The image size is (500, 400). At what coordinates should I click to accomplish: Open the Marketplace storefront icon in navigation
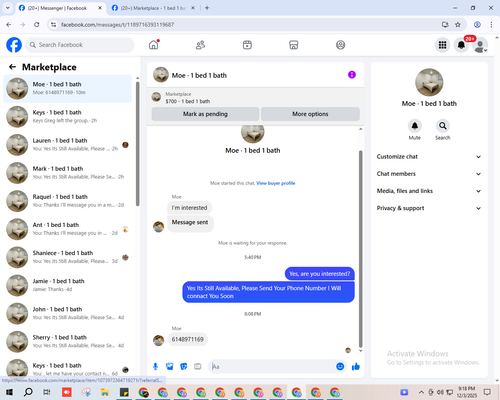click(x=294, y=45)
